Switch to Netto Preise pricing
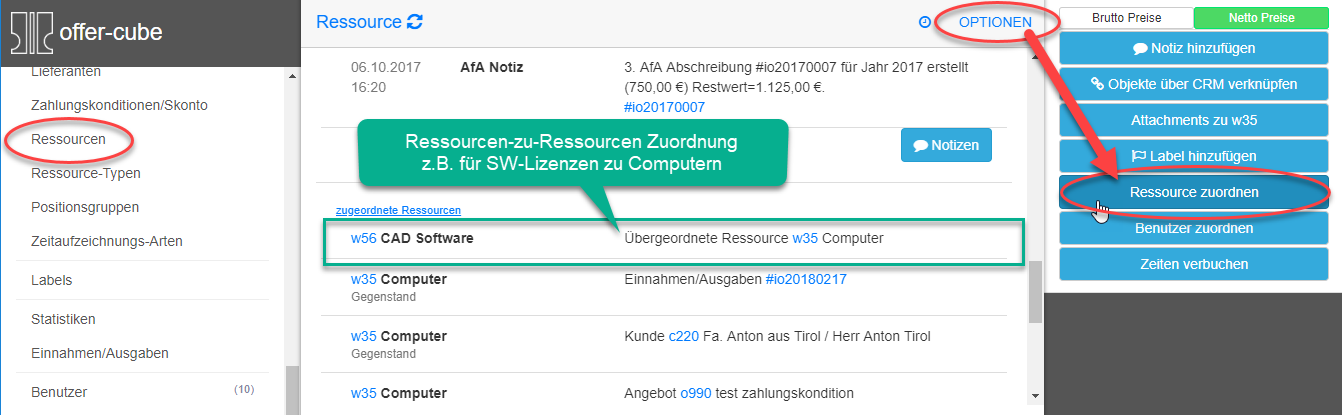Viewport: 1342px width, 415px height. tap(1261, 18)
